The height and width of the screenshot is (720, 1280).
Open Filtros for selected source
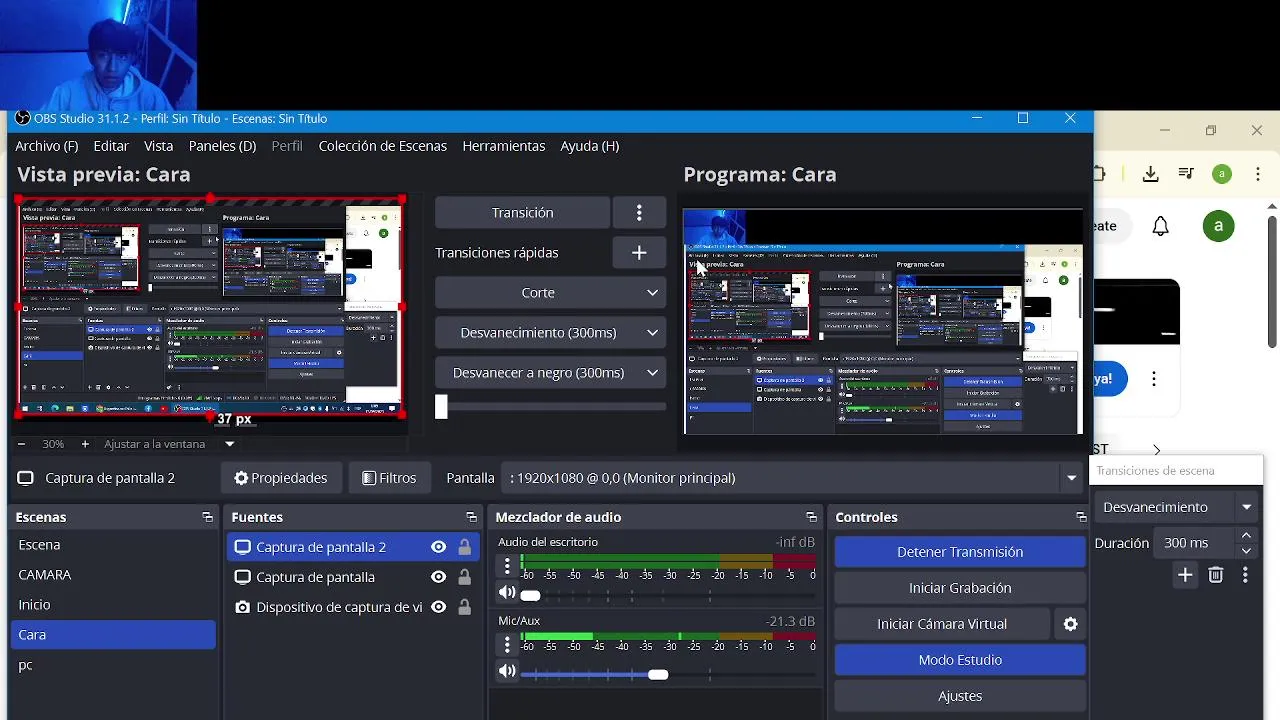point(389,478)
